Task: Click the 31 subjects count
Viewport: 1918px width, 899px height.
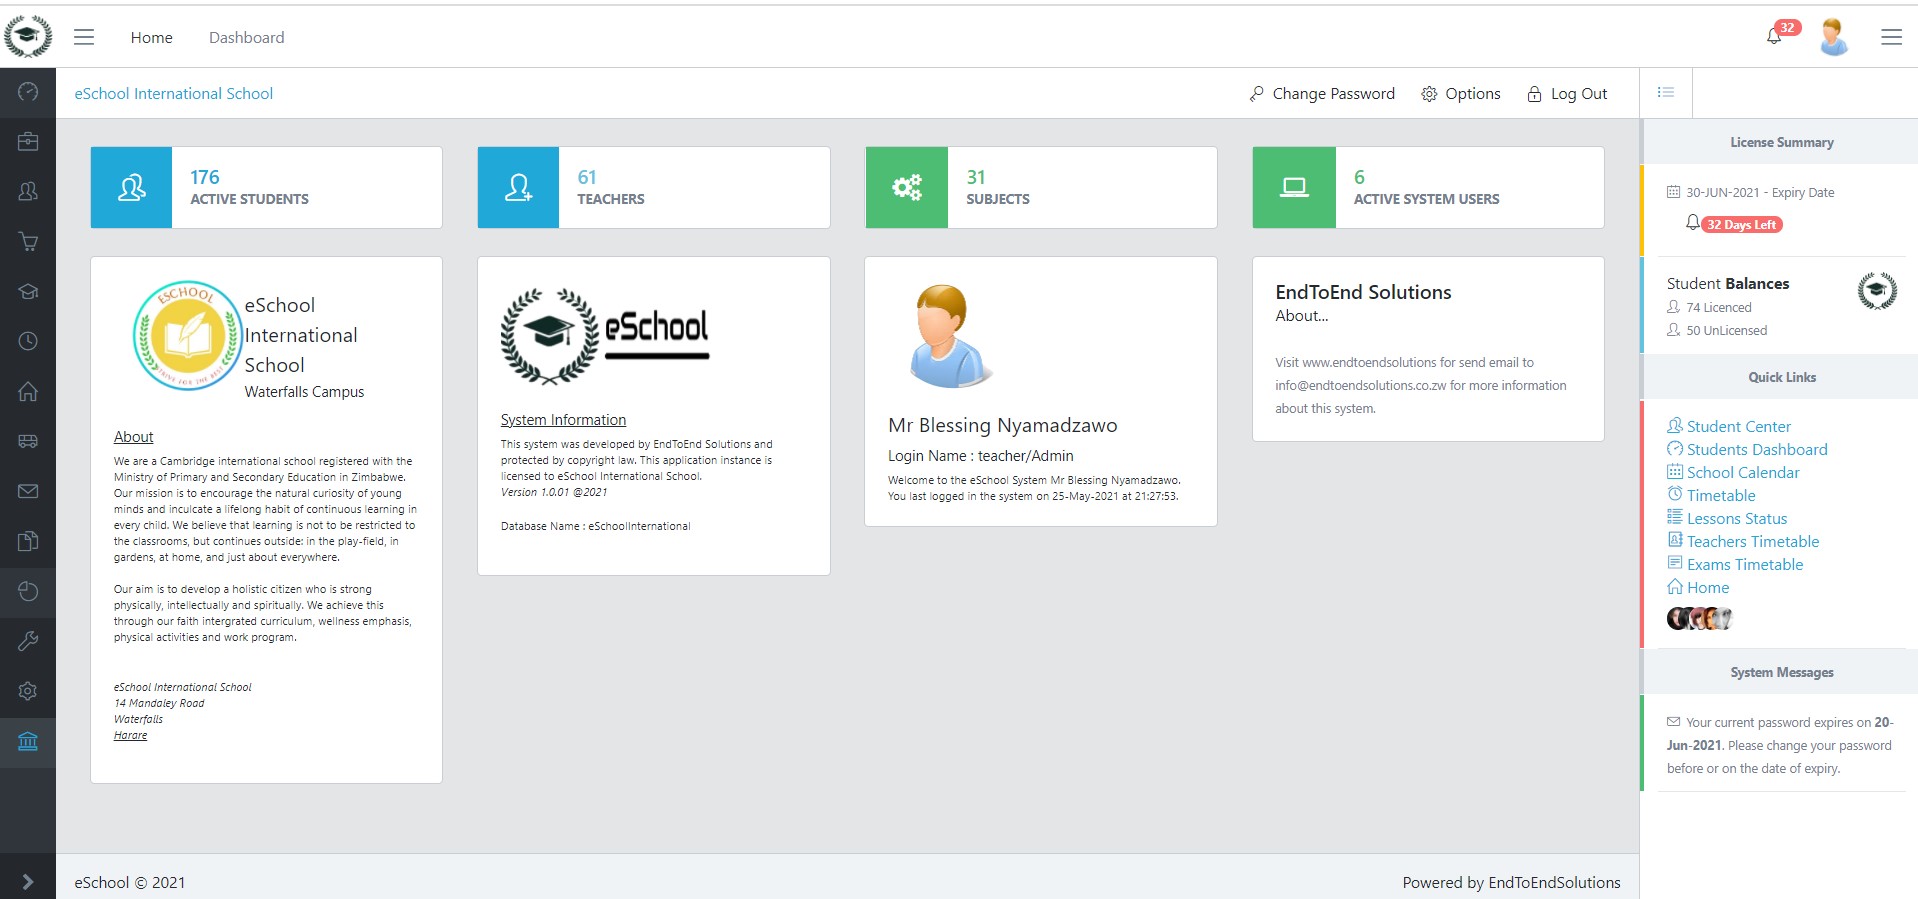Action: click(x=975, y=177)
